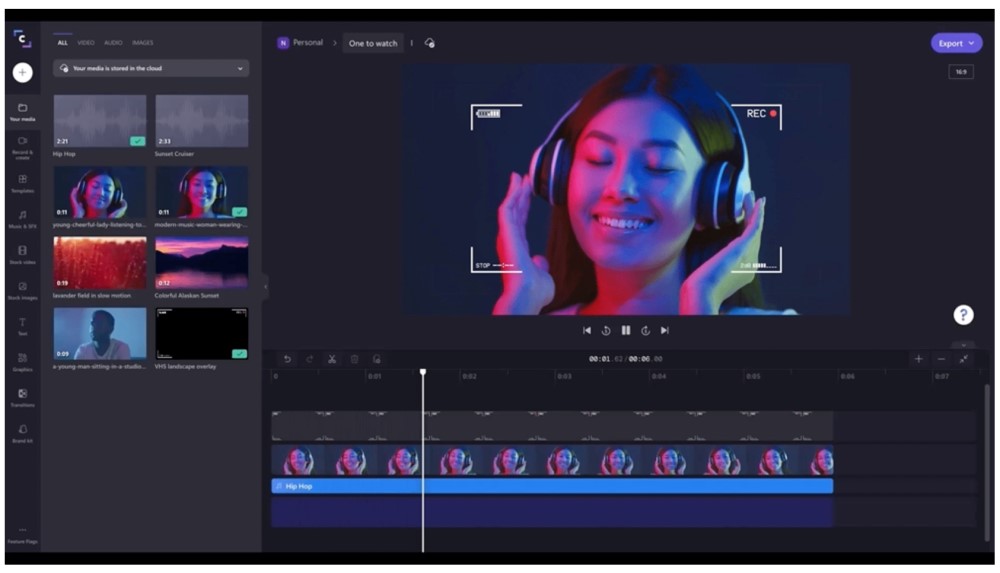This screenshot has width=1000, height=573.
Task: Open the 16:9 aspect ratio selector
Action: coord(960,72)
